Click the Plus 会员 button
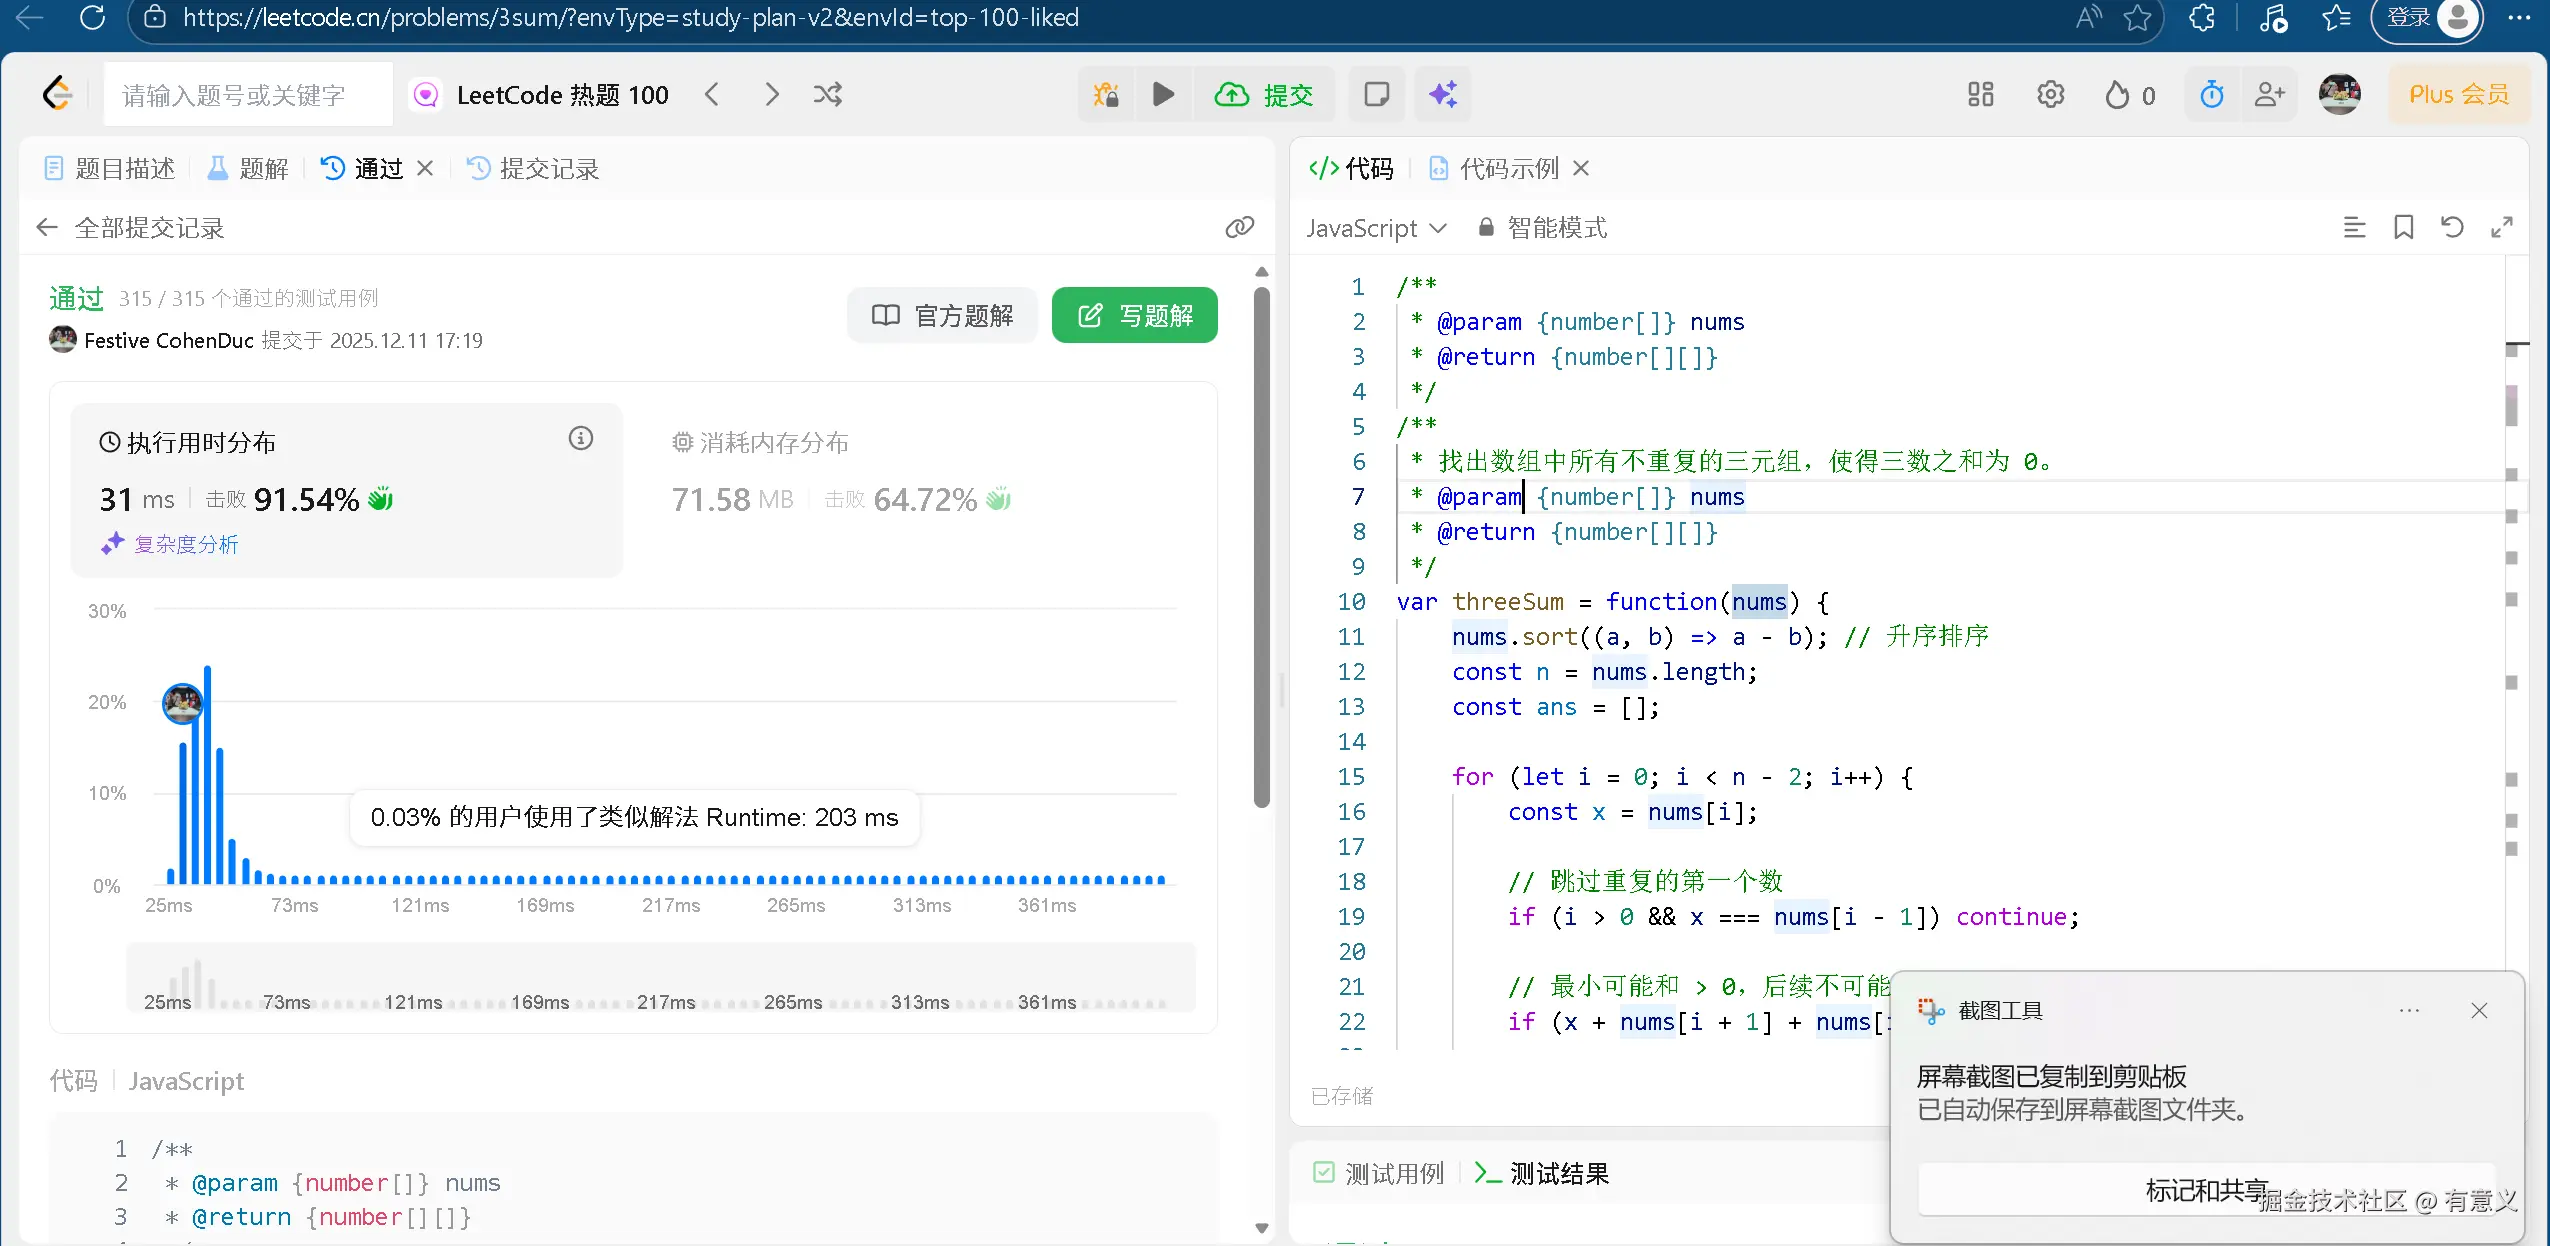2550x1246 pixels. click(2459, 94)
